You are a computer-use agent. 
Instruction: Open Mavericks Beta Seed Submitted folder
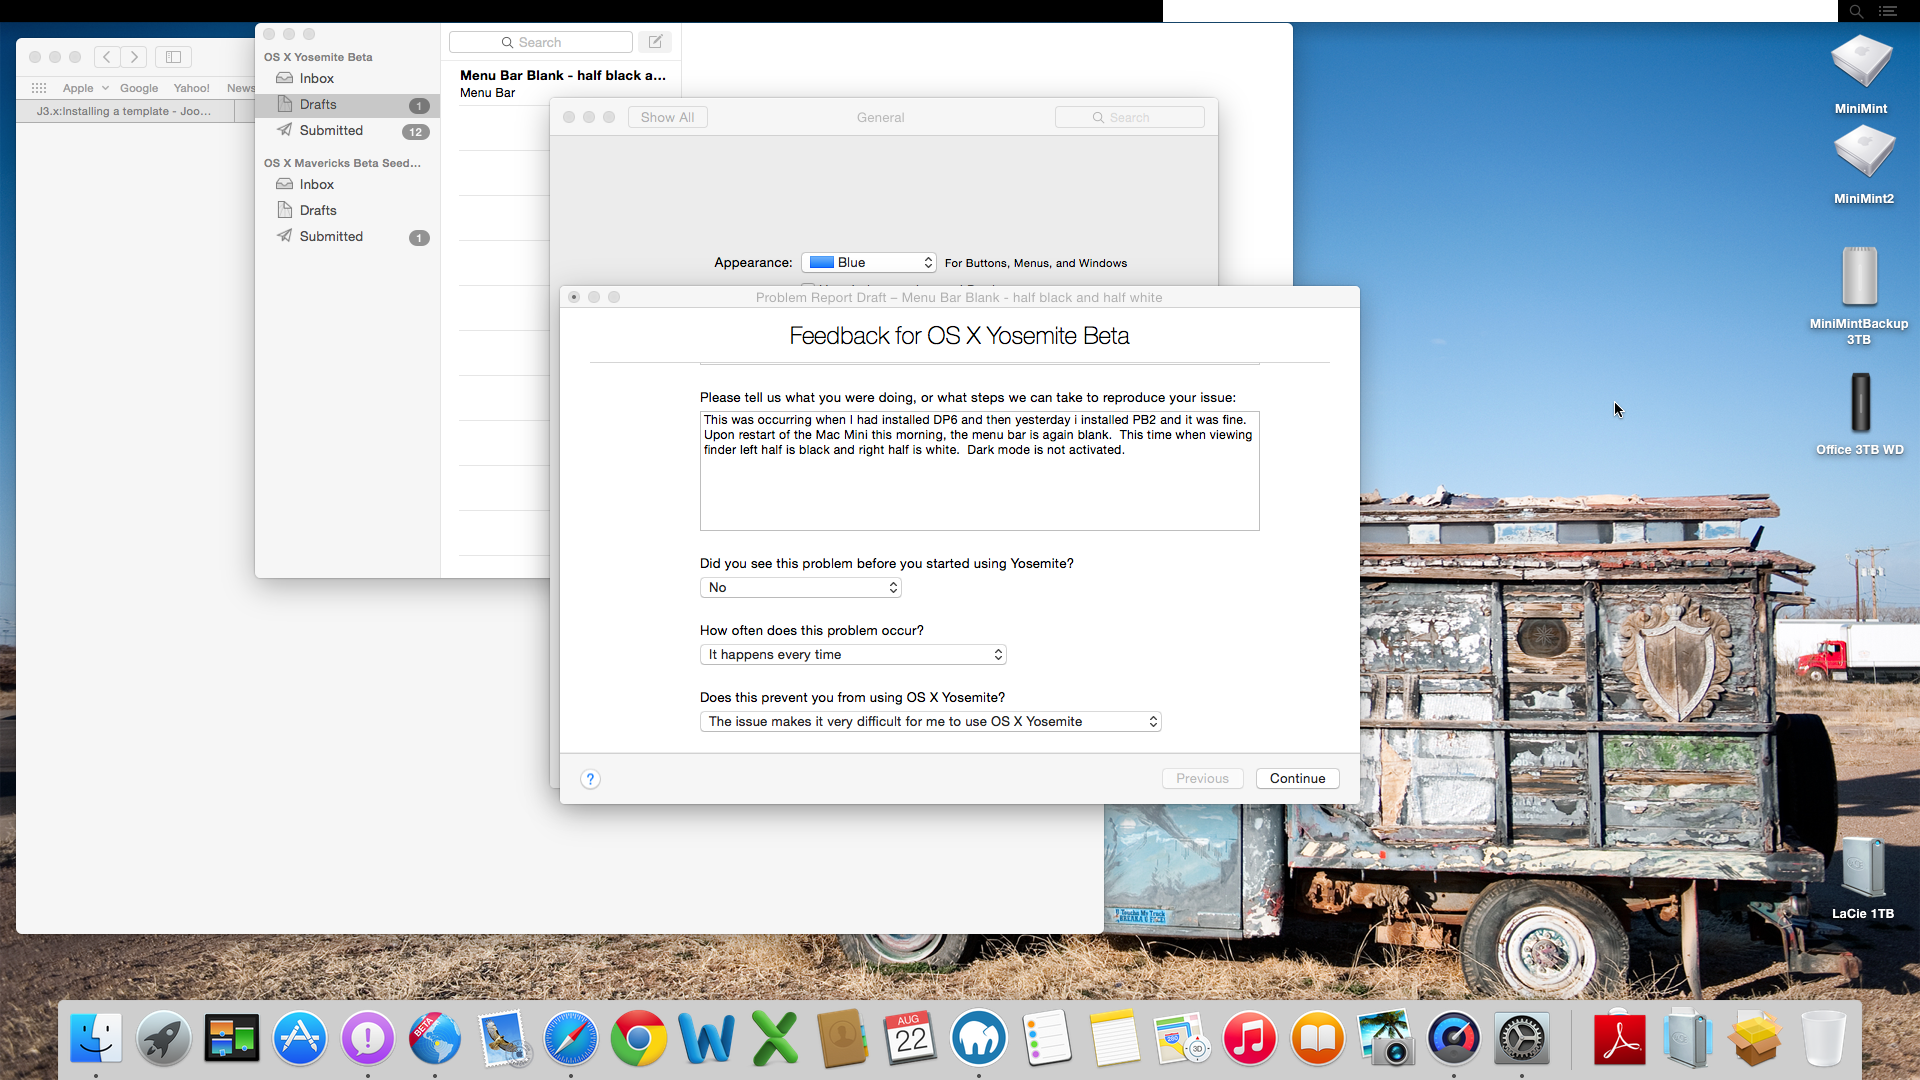347,236
